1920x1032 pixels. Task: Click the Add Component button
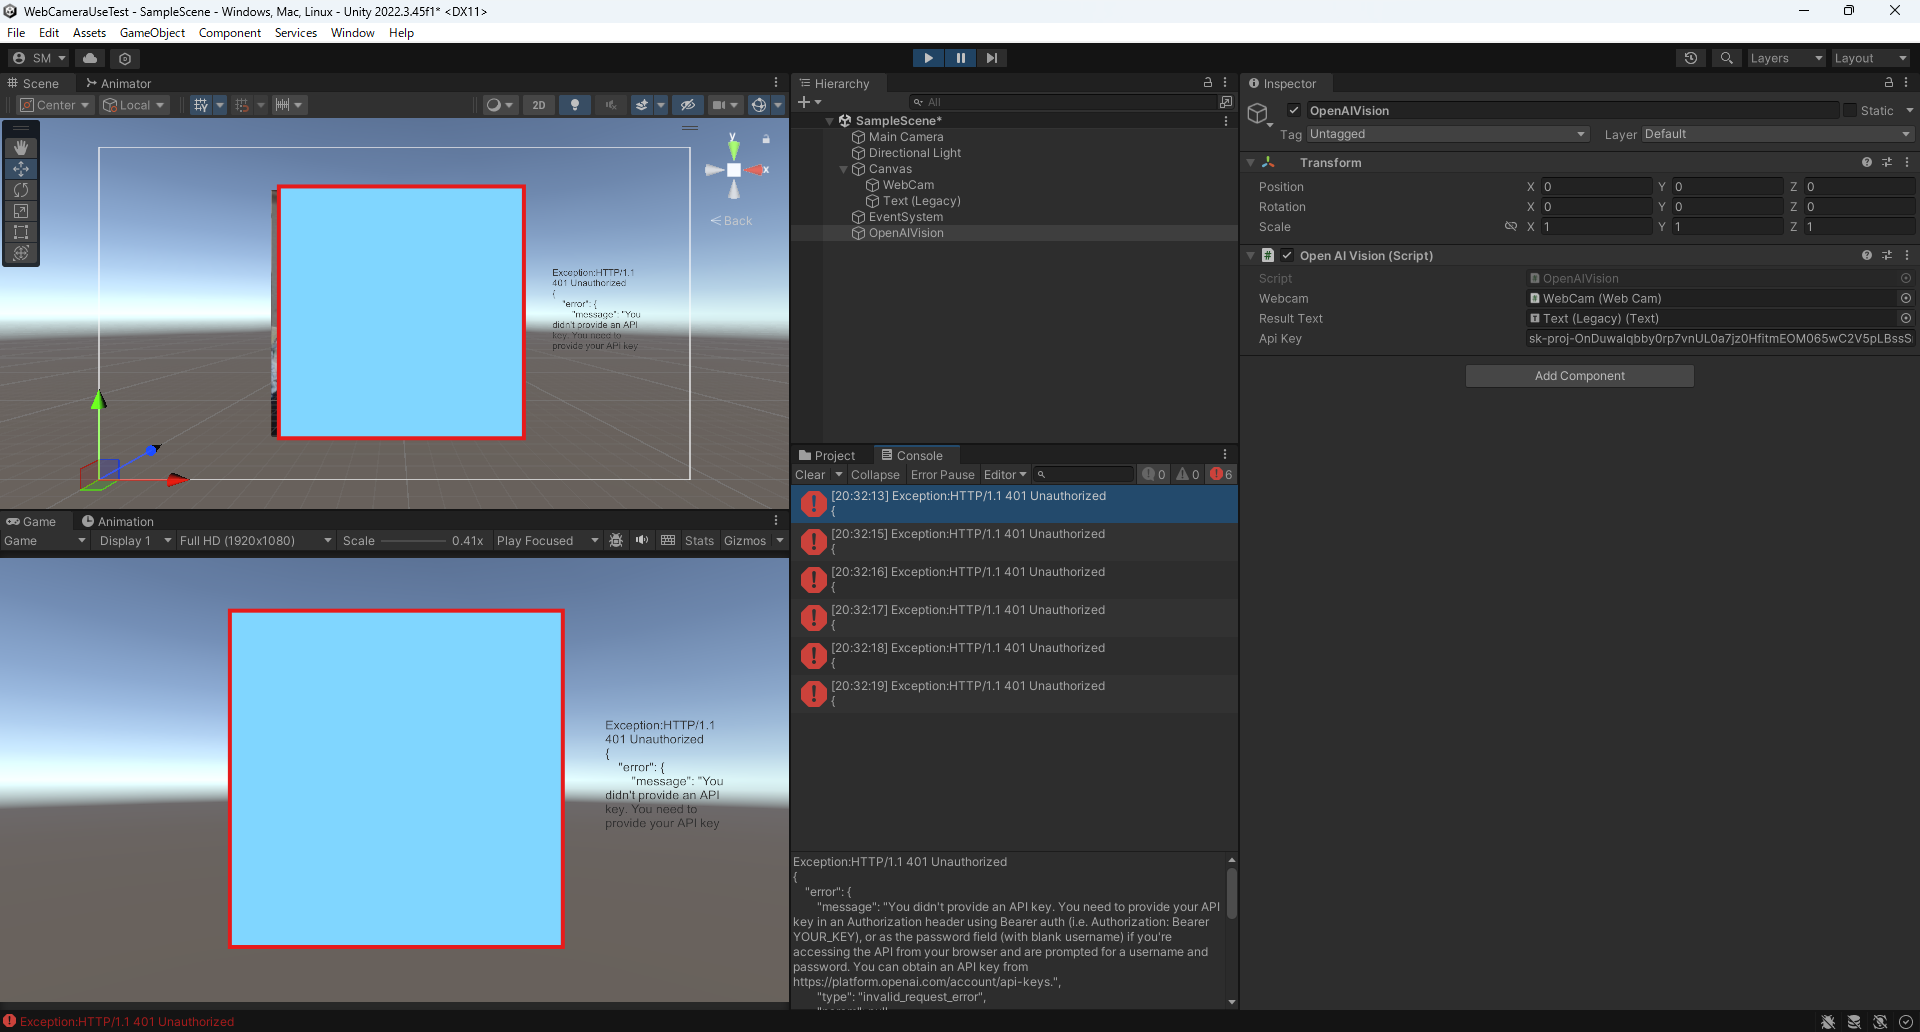[x=1579, y=376]
